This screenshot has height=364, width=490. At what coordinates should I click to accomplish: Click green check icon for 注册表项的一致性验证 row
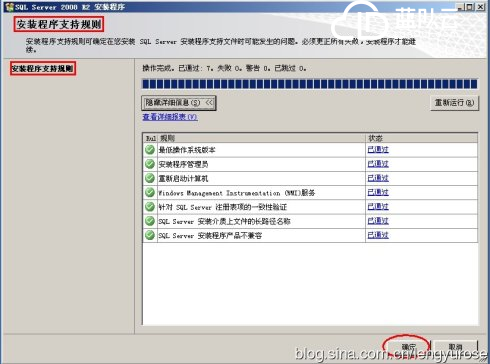click(150, 207)
